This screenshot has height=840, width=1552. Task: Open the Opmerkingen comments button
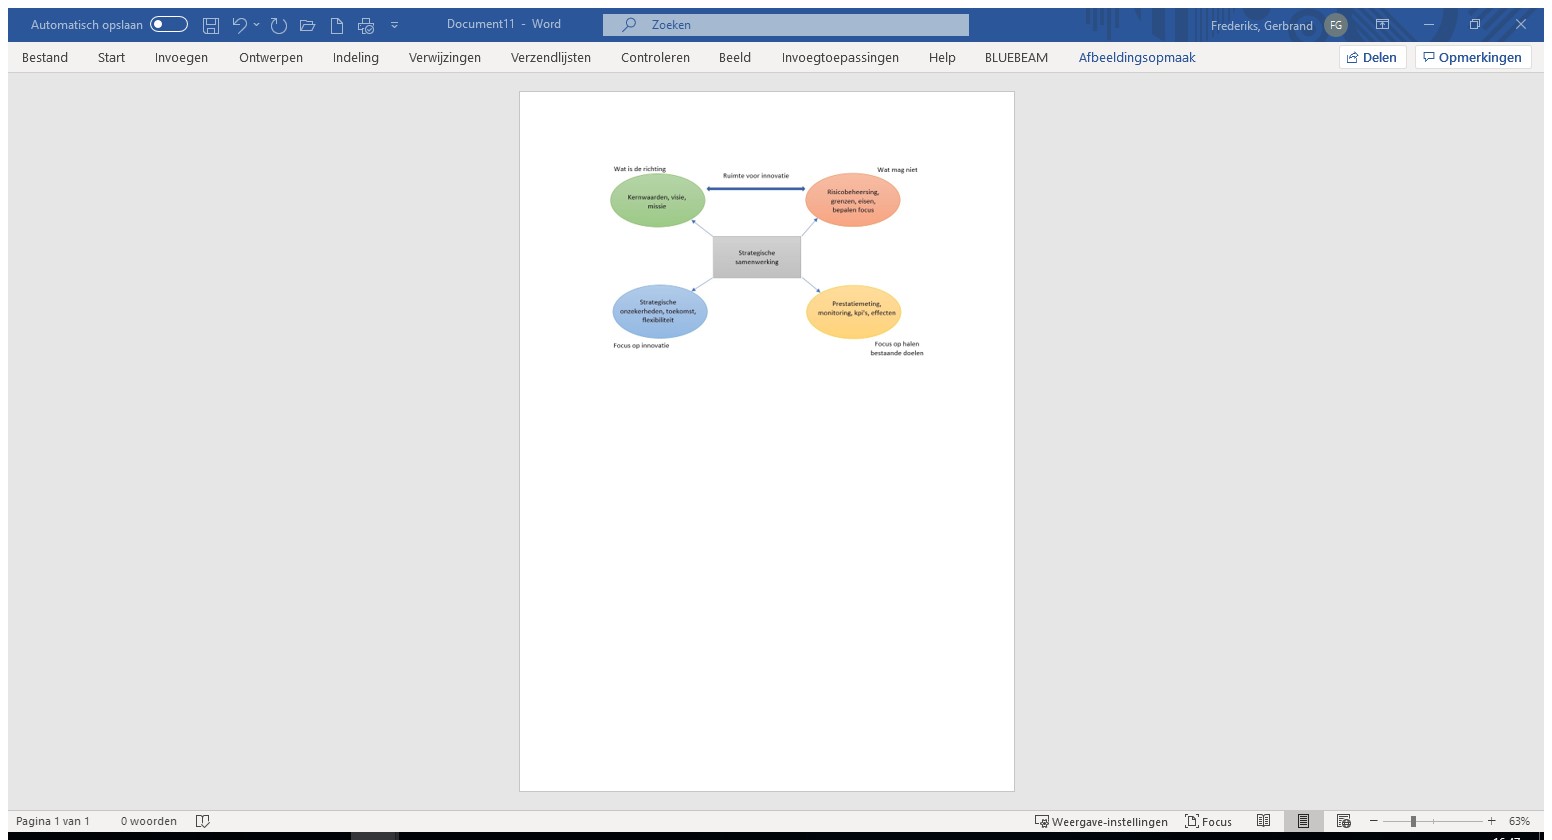coord(1472,58)
